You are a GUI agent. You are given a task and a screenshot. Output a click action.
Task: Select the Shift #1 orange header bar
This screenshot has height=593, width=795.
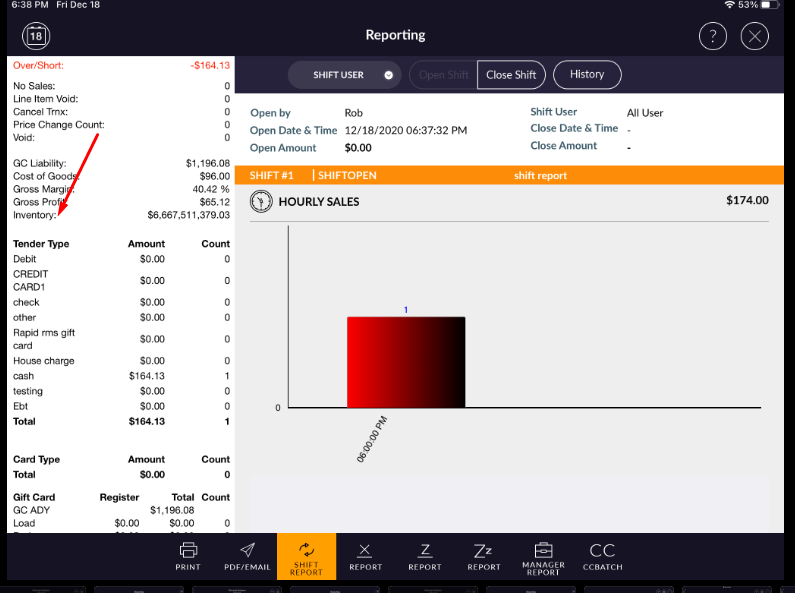click(508, 175)
